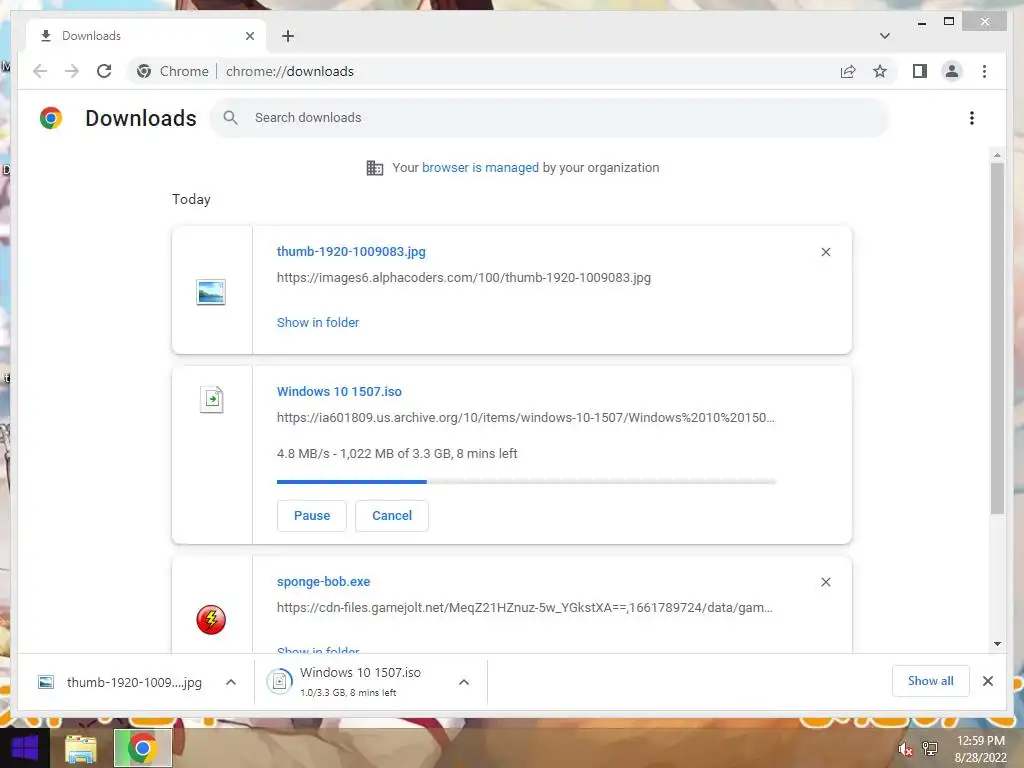The image size is (1024, 768).
Task: Open the thumb-1920-1009083.jpg file link
Action: click(x=351, y=251)
